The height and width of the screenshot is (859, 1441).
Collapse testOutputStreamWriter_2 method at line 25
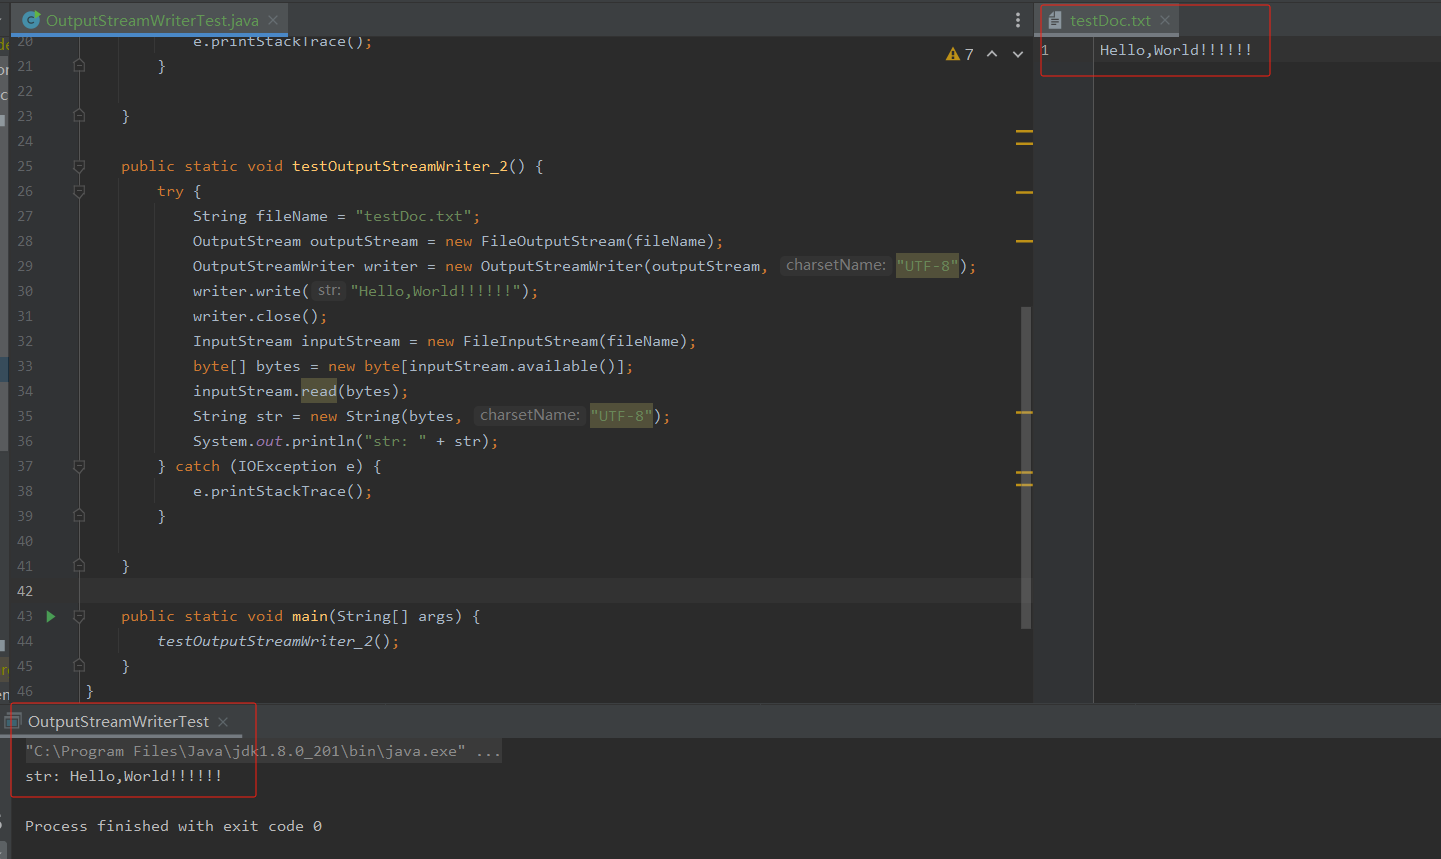coord(79,166)
